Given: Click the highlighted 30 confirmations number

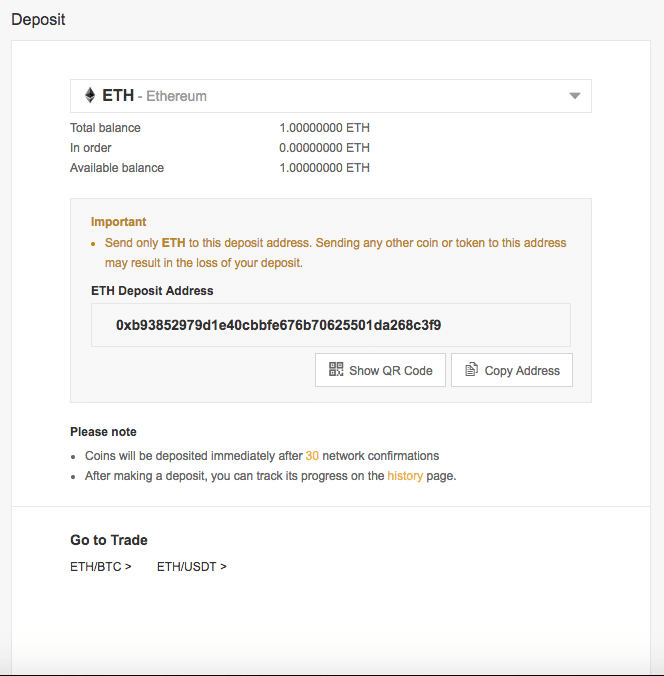Looking at the screenshot, I should coord(312,455).
